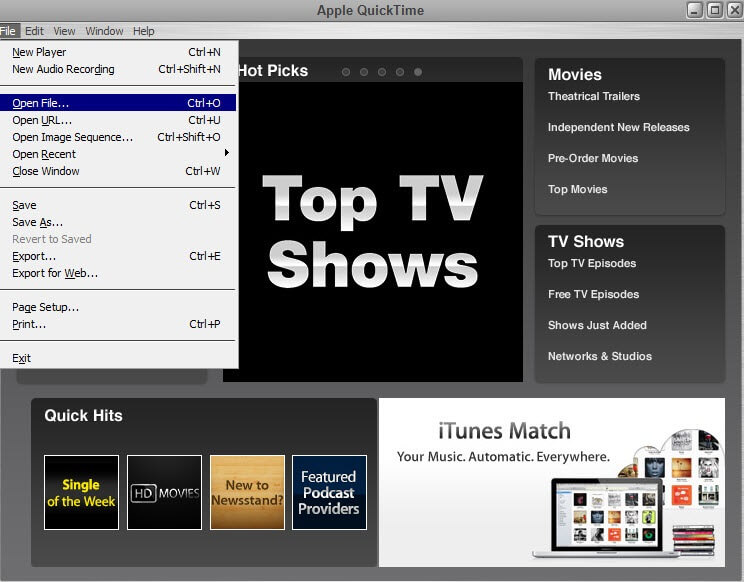Close the QuickTime window

[x=735, y=10]
